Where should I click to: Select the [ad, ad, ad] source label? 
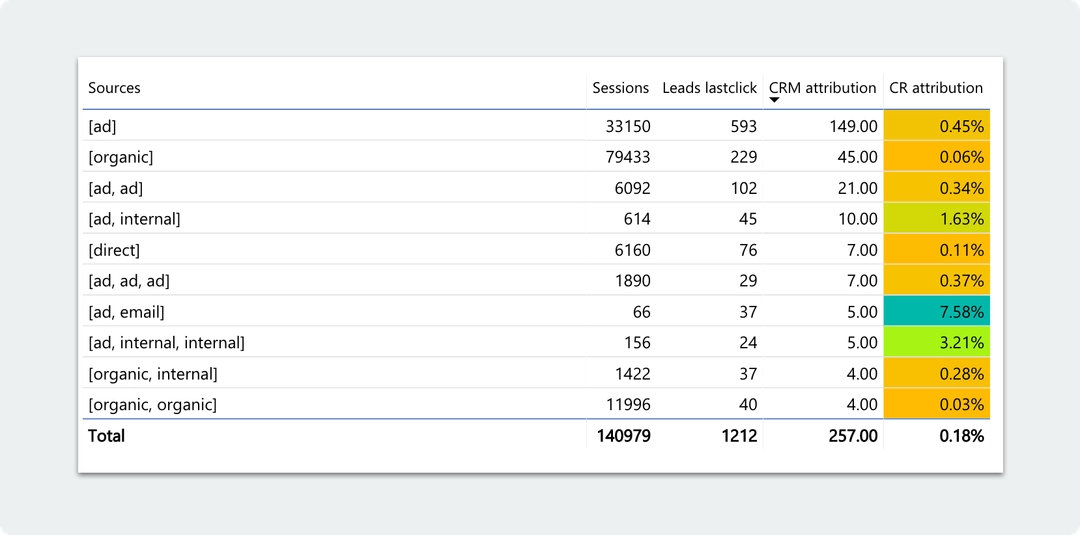pos(129,281)
